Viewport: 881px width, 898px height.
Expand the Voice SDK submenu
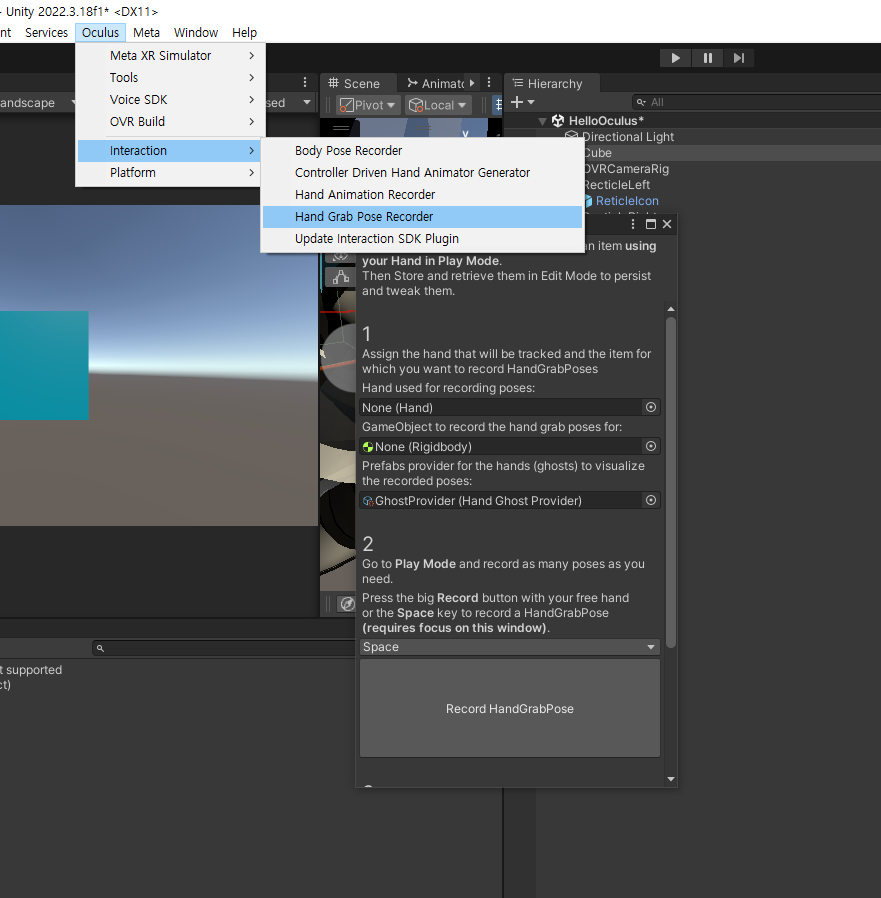(x=170, y=100)
